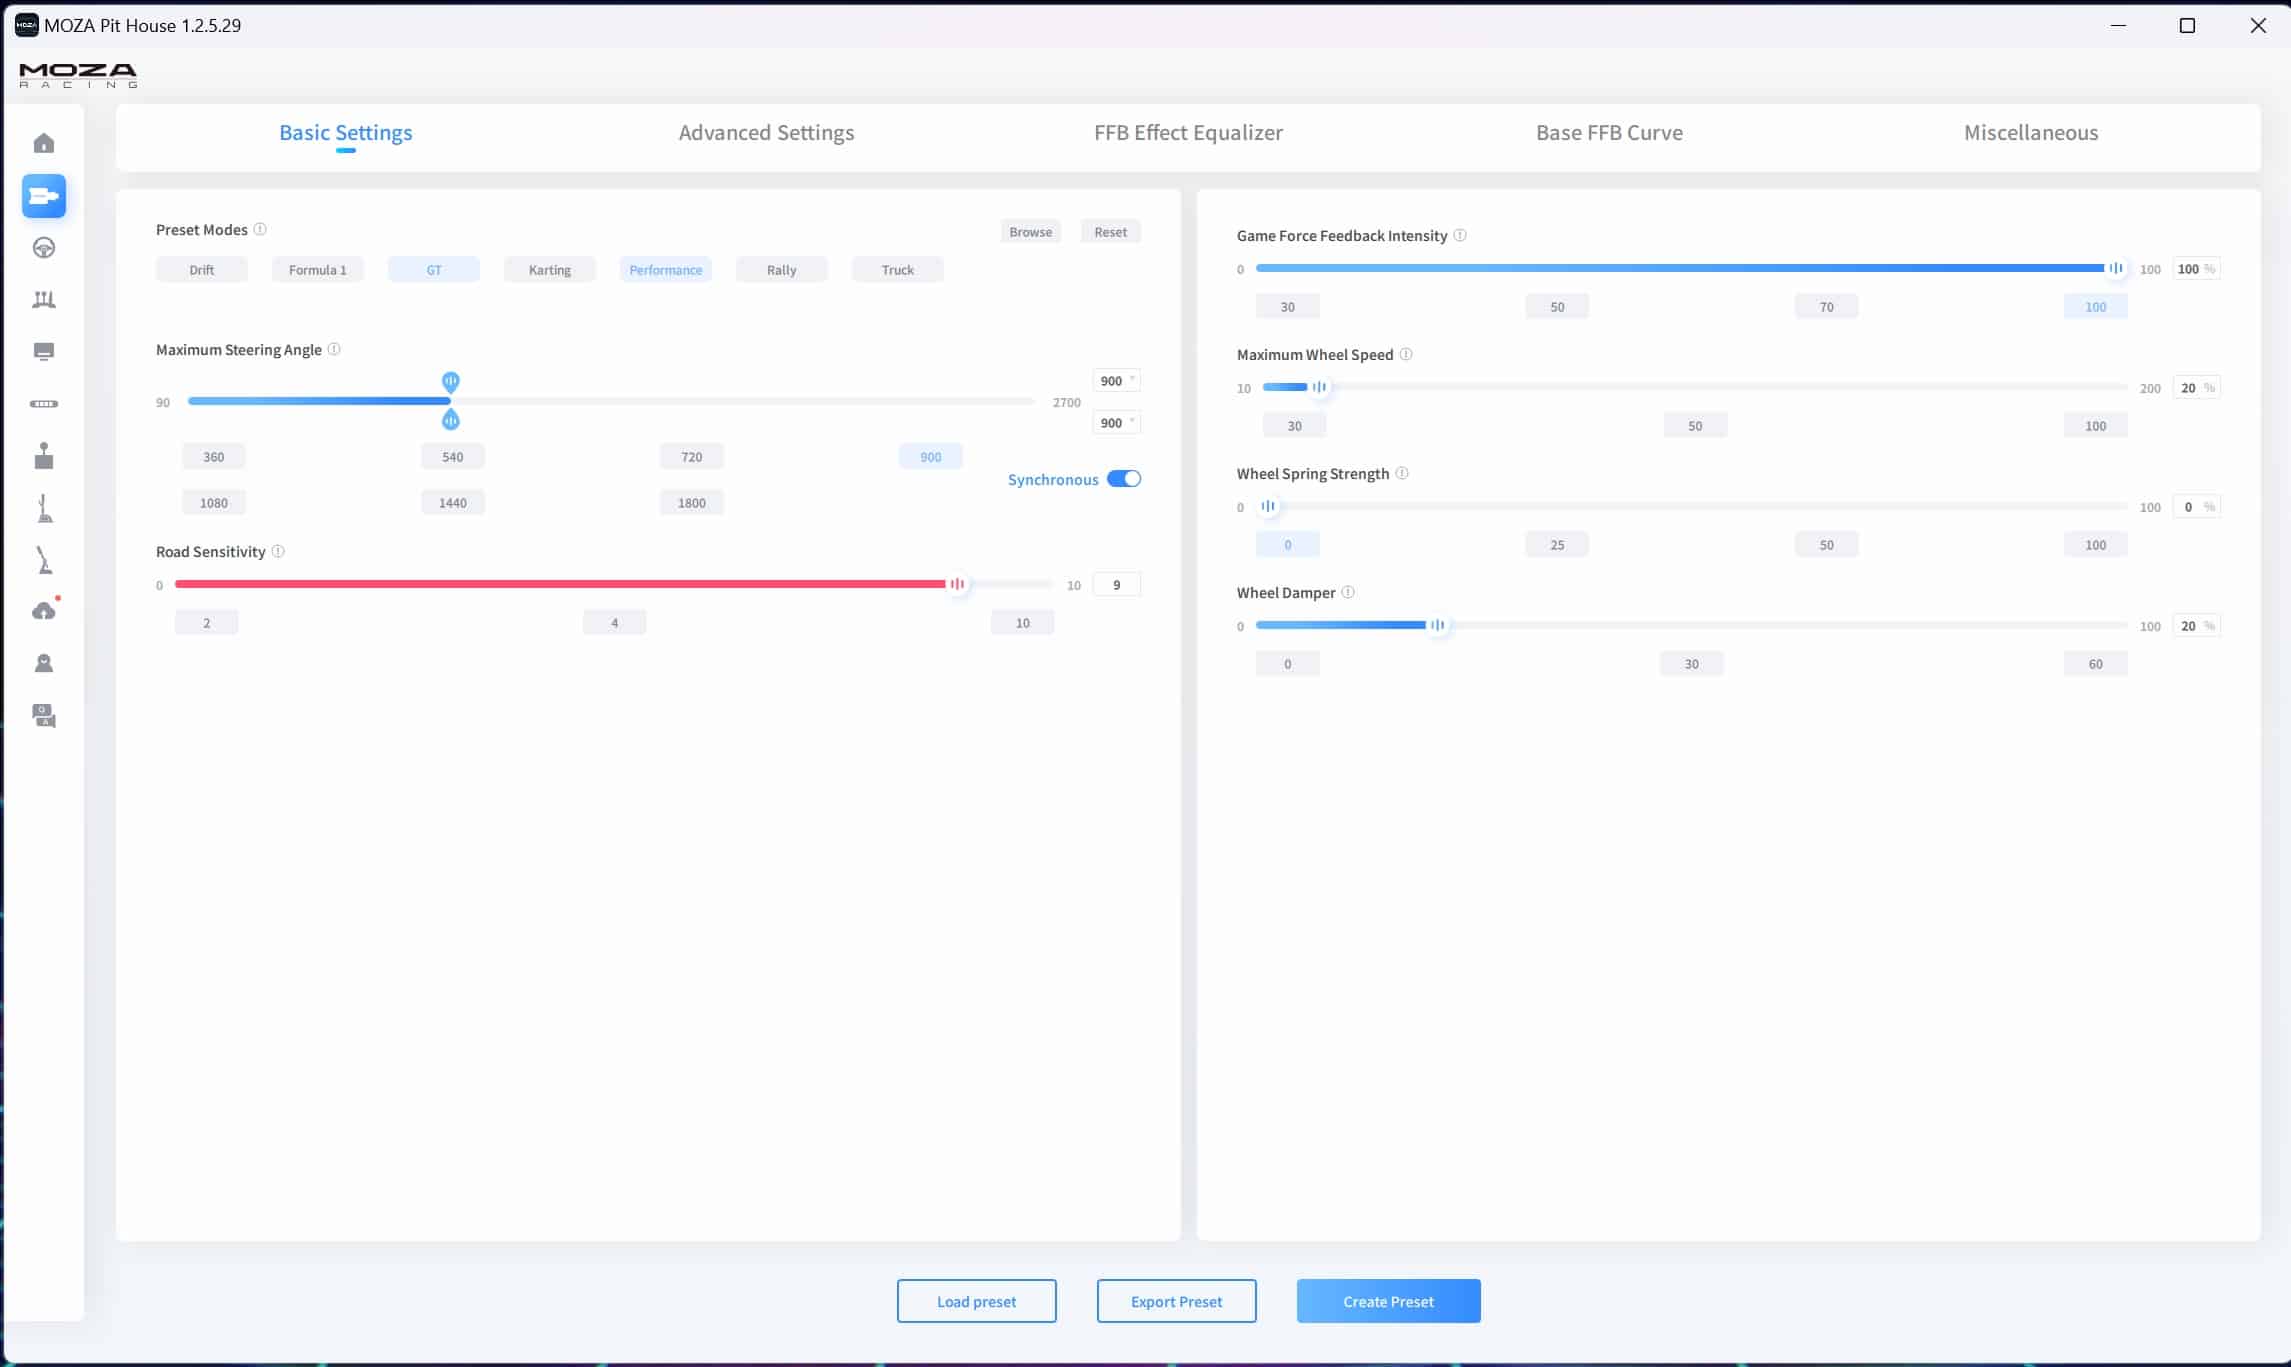Screen dimensions: 2291x1367
Task: Open the Home page in sidebar
Action: (x=44, y=143)
